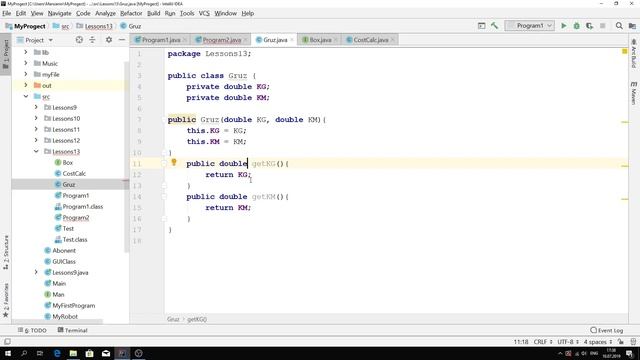Open the Ant Build side panel
This screenshot has width=640, height=360.
coord(633,53)
